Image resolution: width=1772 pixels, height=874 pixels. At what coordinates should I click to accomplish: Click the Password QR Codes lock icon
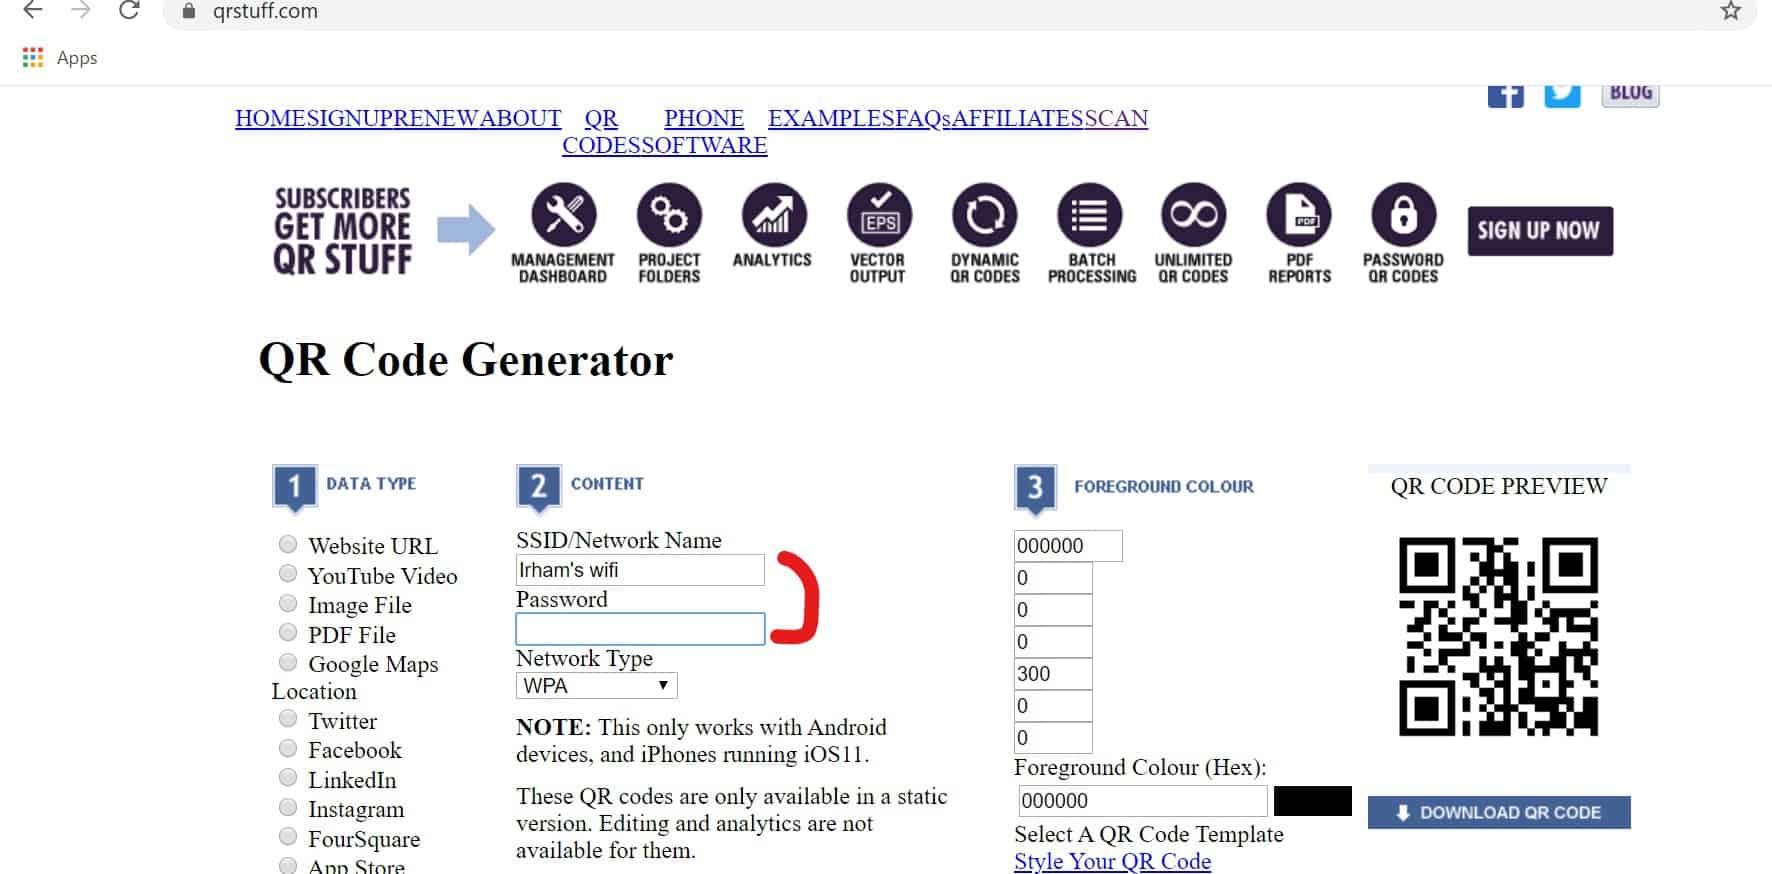coord(1403,215)
